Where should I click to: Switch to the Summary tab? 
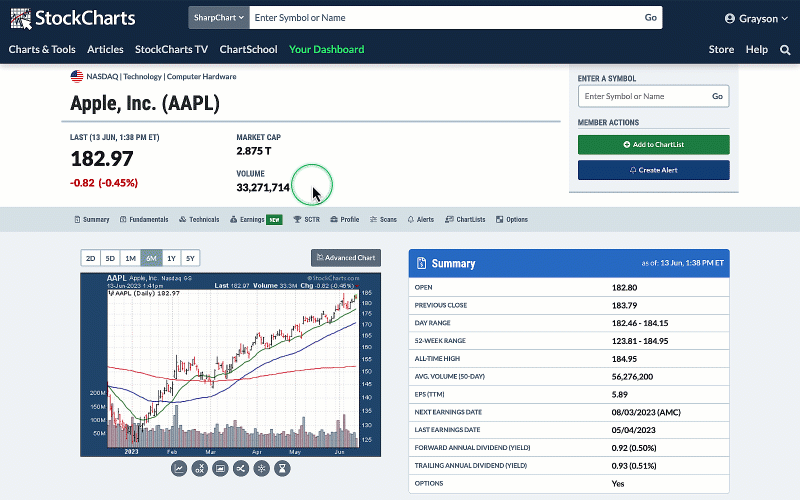[x=92, y=219]
